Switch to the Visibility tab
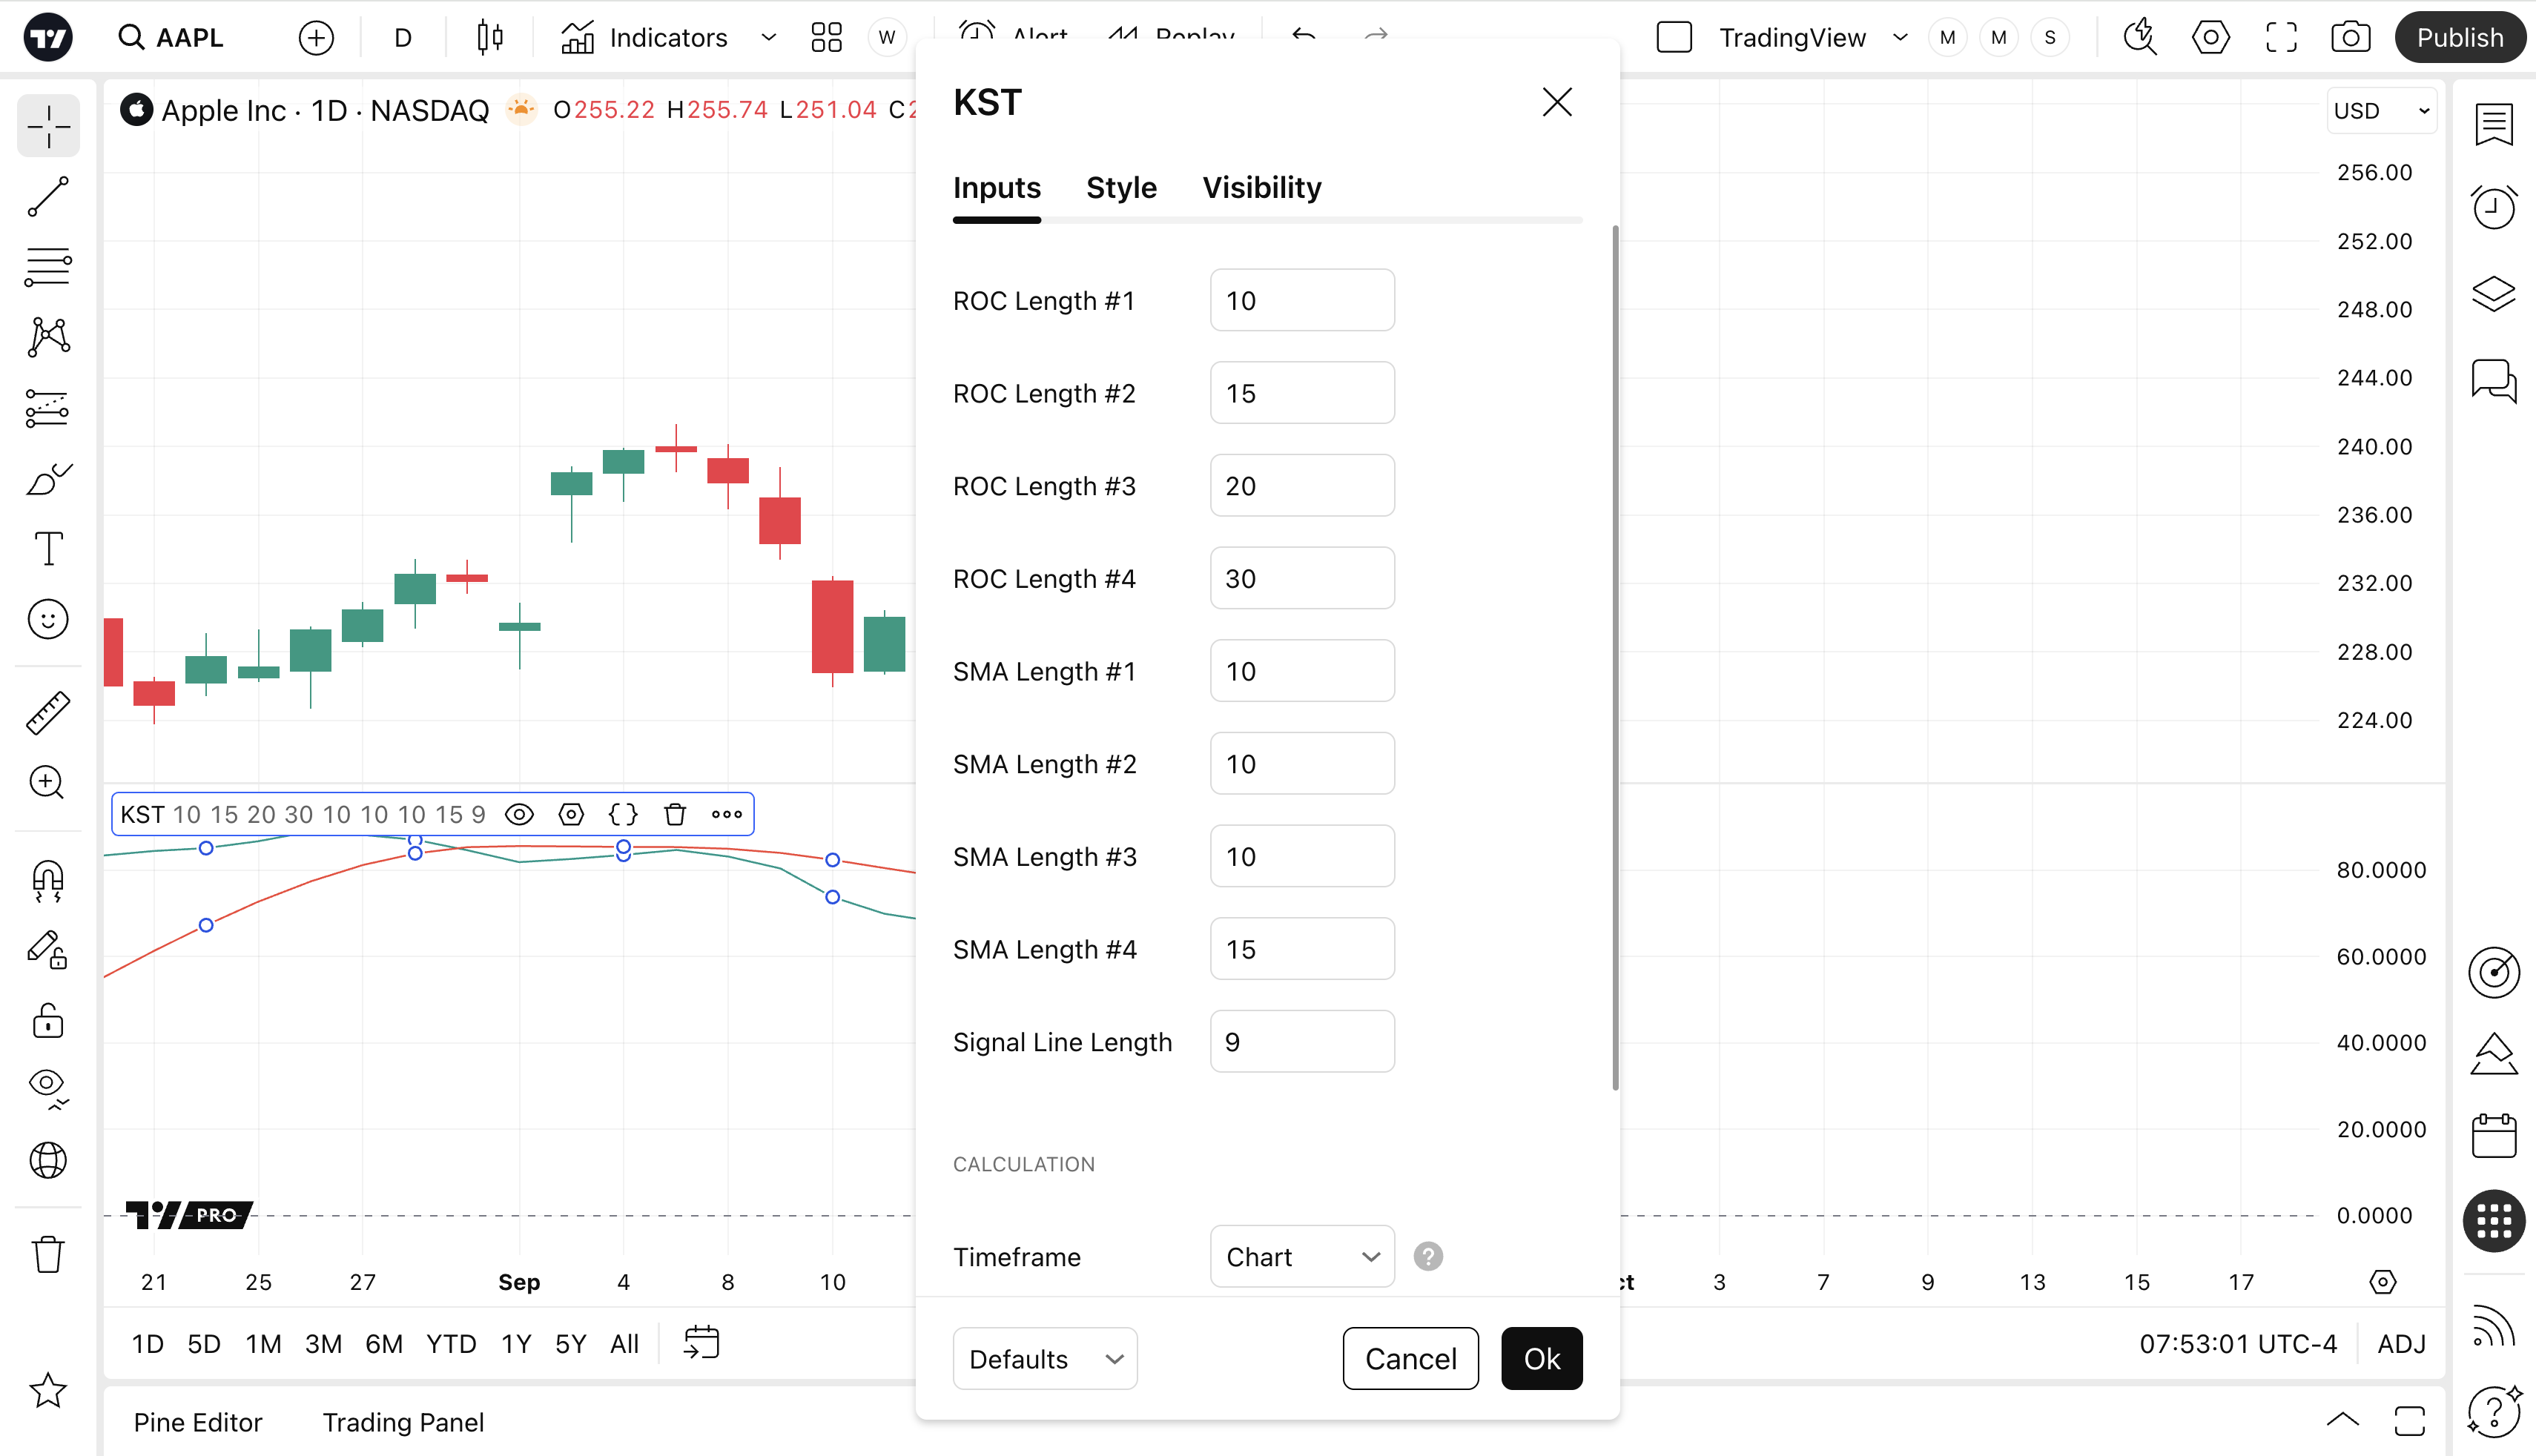 (1261, 188)
